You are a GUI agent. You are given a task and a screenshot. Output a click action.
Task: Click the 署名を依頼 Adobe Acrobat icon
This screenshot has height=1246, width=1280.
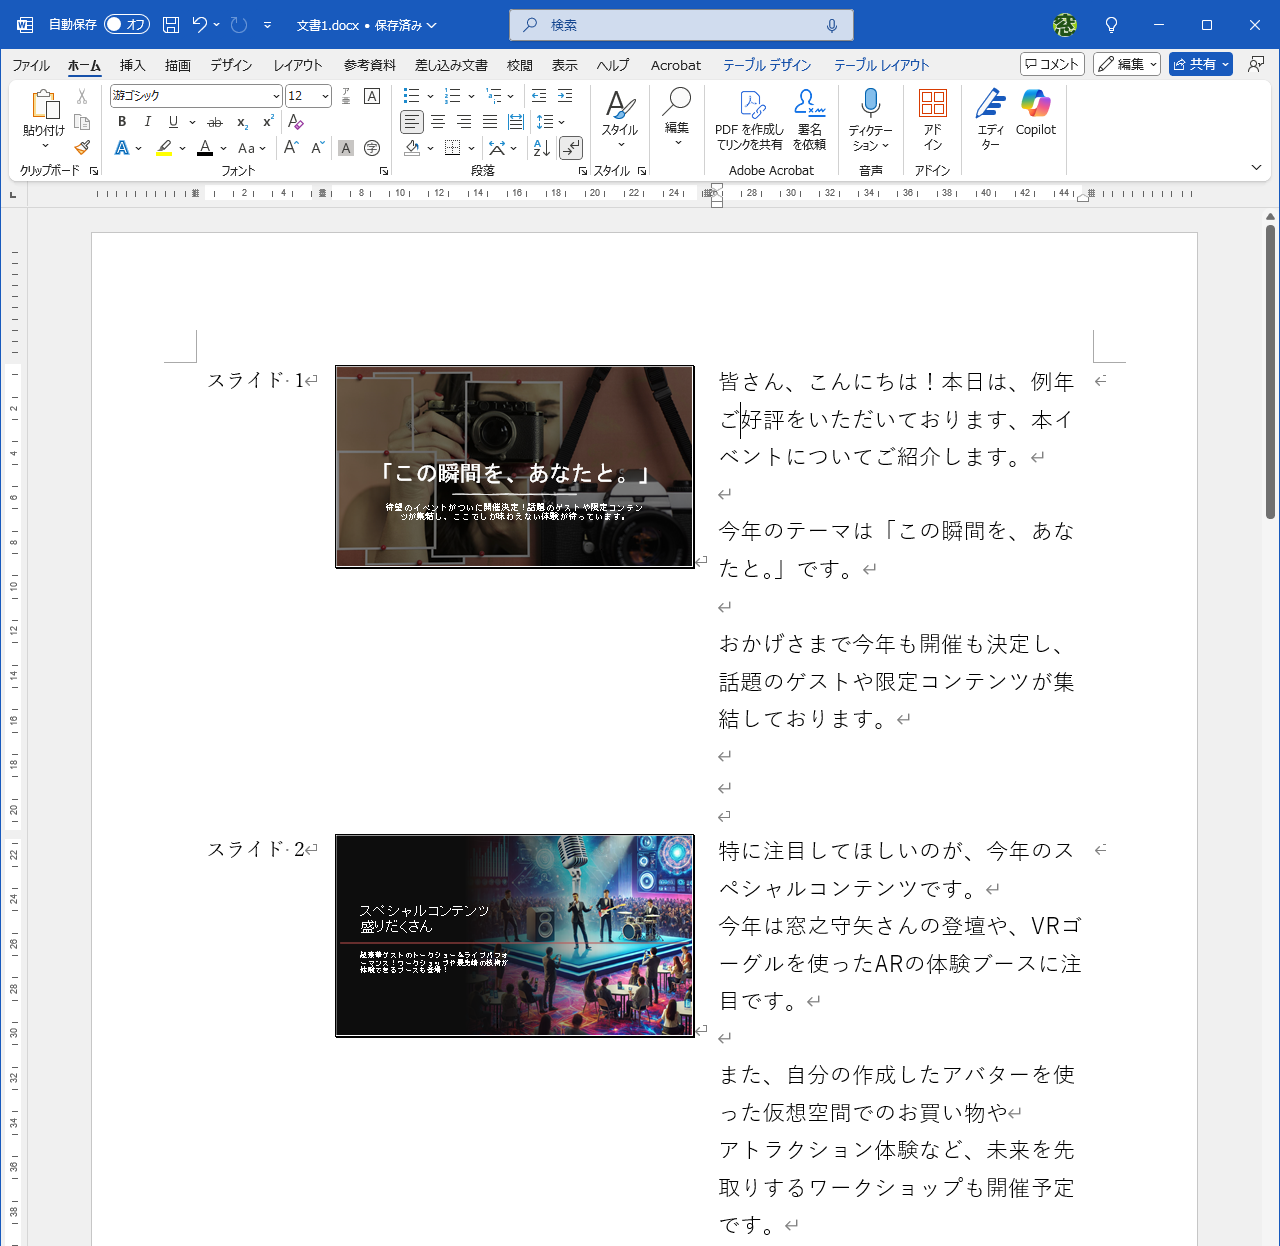[809, 118]
